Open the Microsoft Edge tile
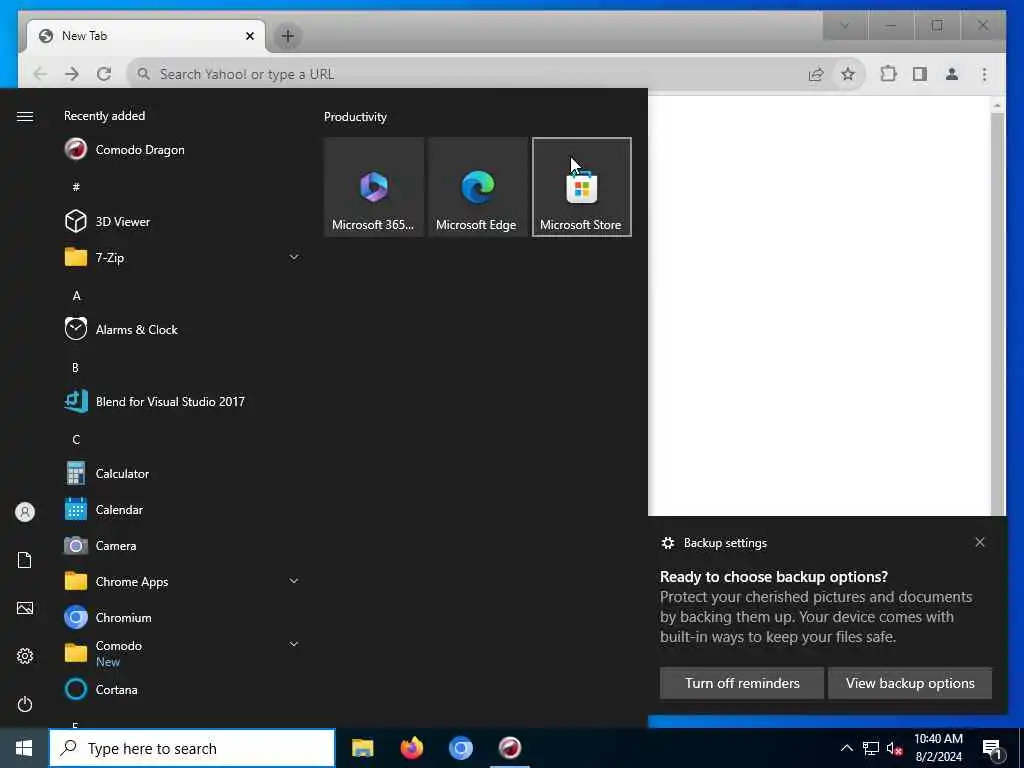1024x768 pixels. 477,187
